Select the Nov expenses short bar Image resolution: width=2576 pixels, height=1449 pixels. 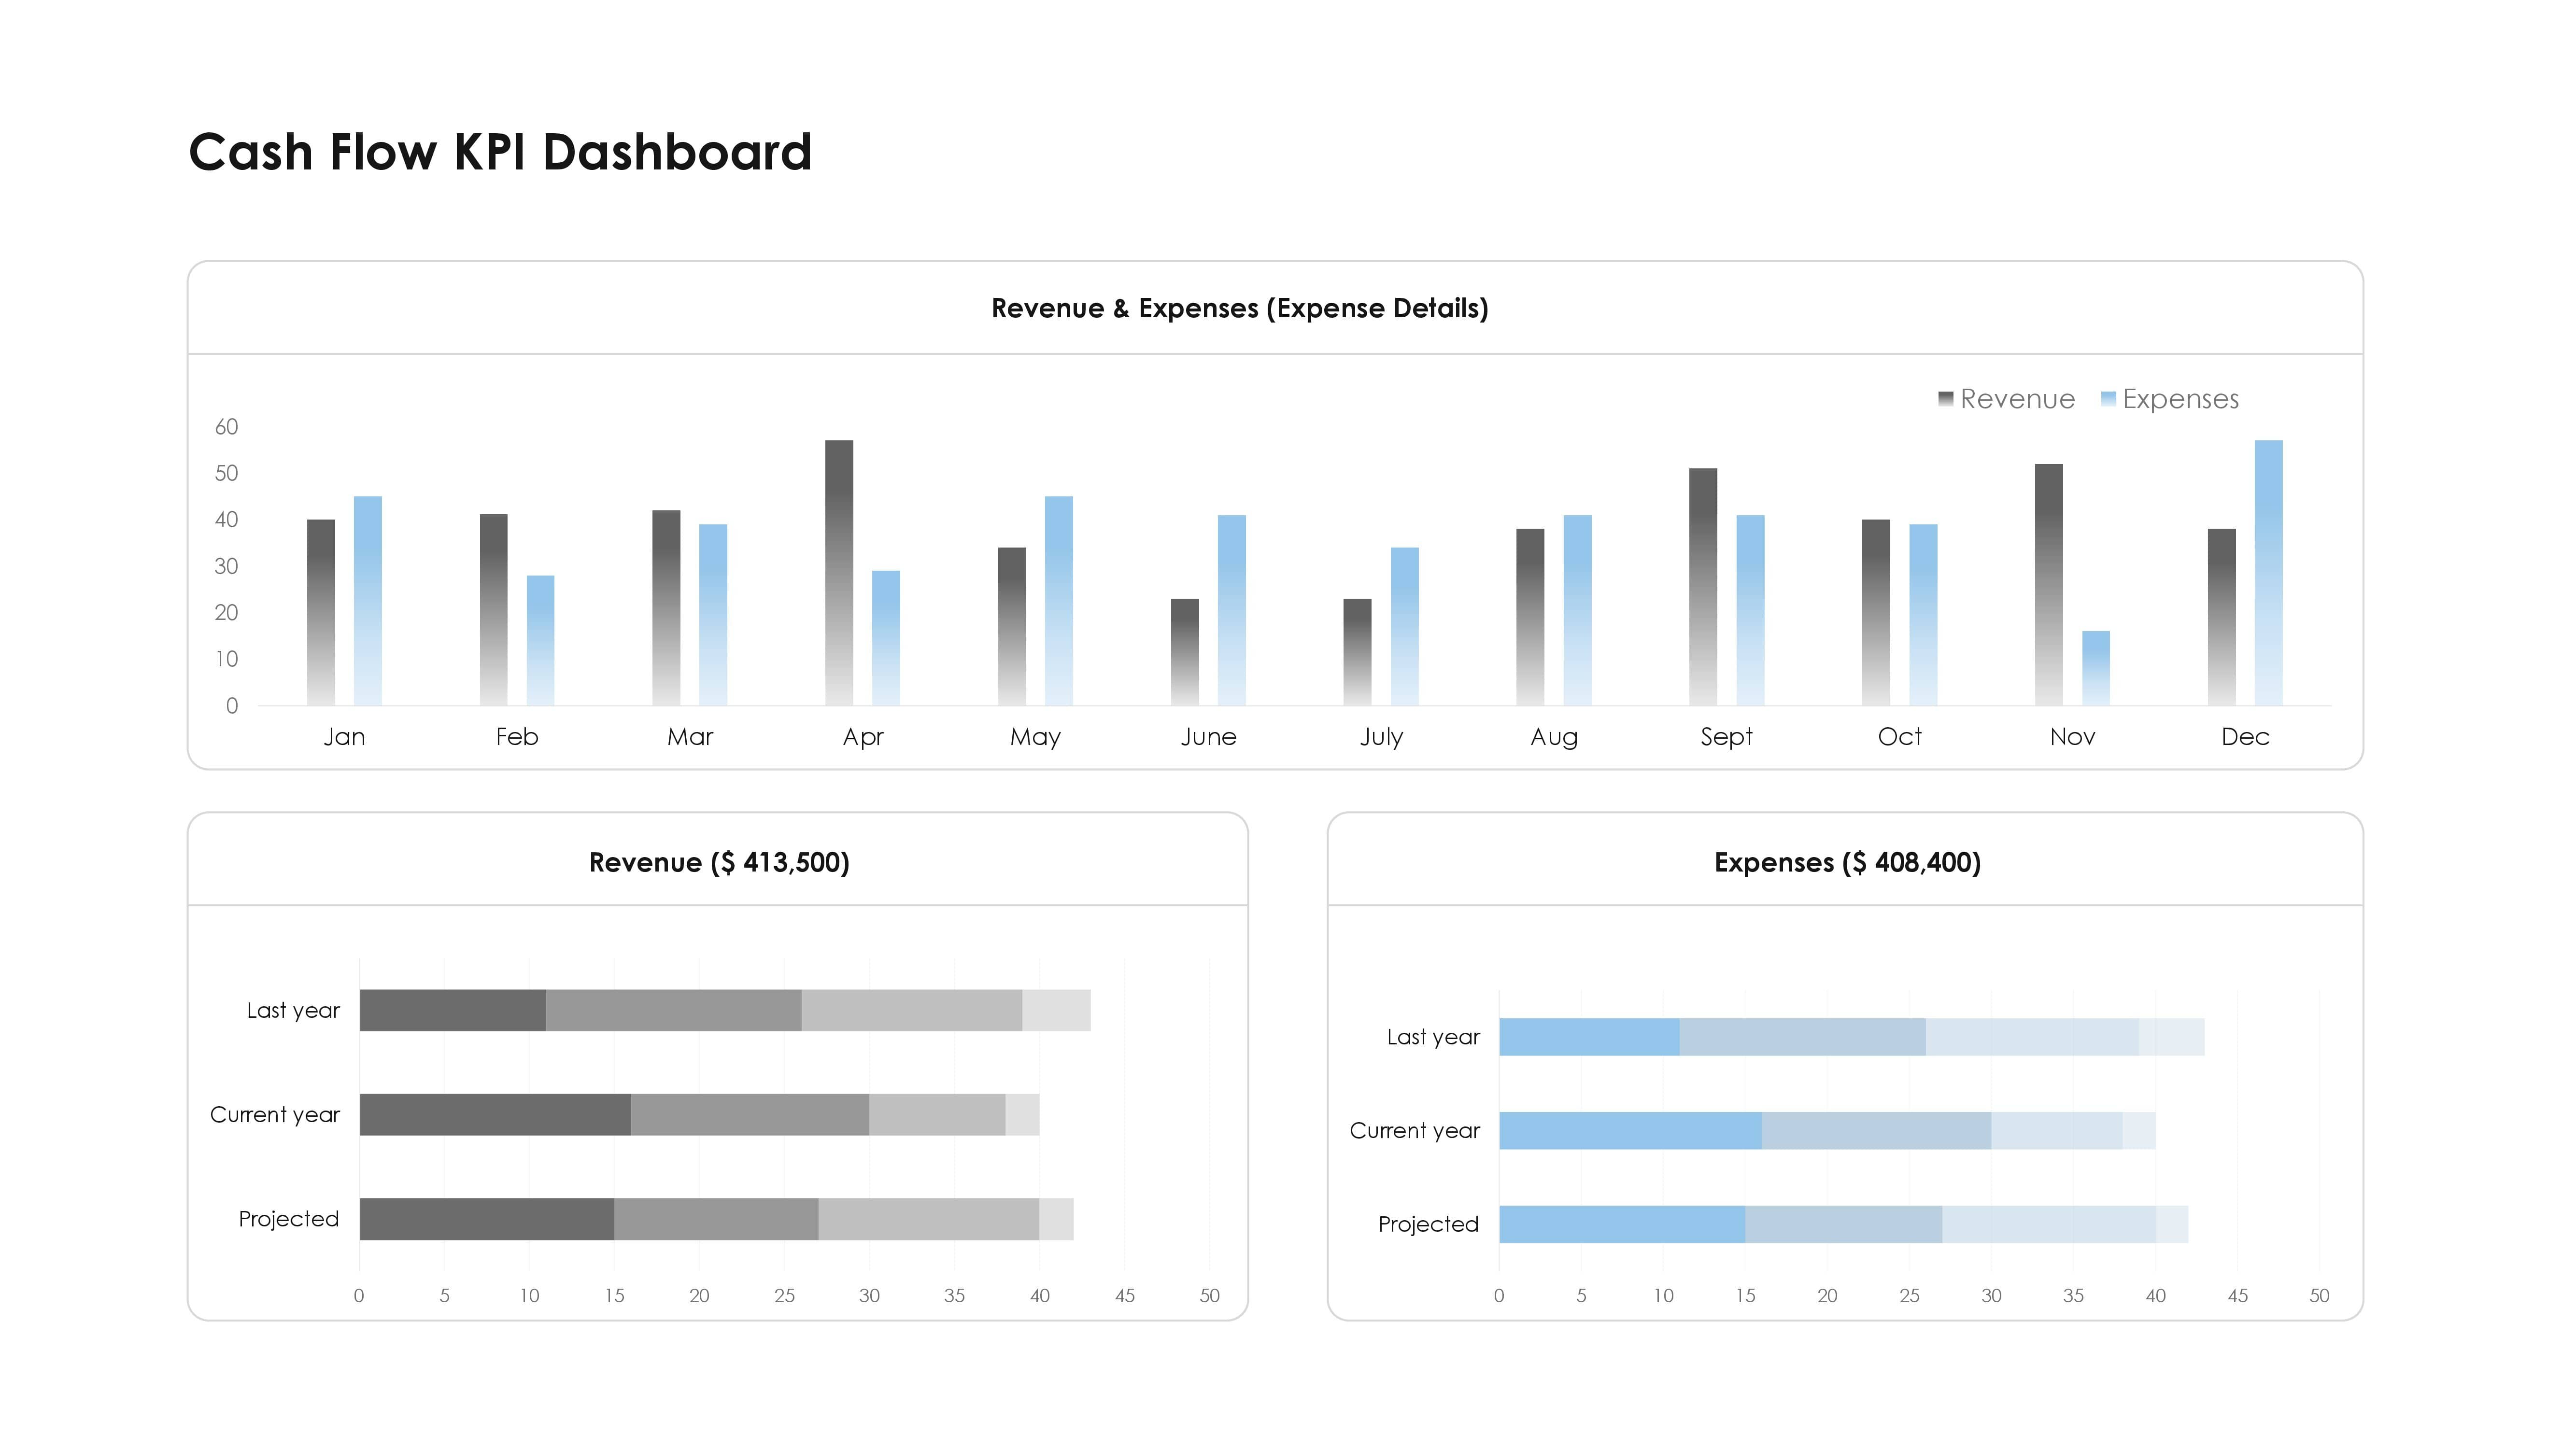click(2096, 668)
